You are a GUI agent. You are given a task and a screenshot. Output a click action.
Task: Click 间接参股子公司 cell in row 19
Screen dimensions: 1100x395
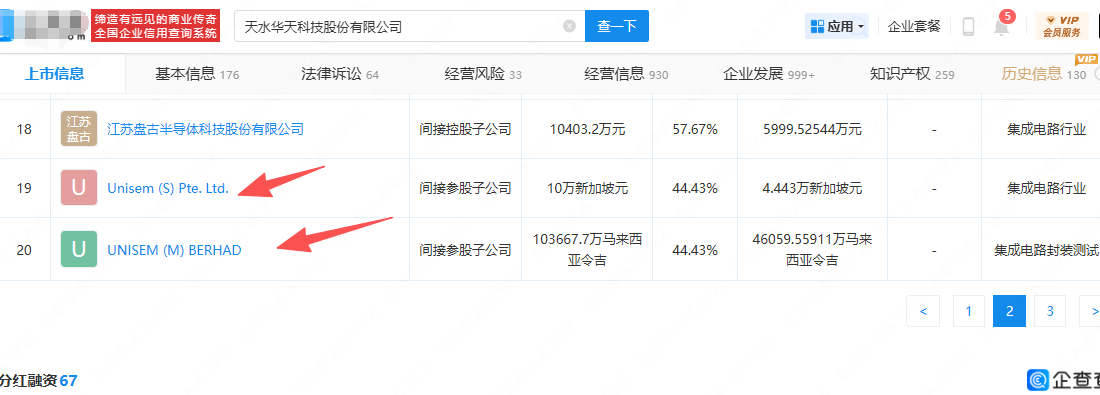465,189
